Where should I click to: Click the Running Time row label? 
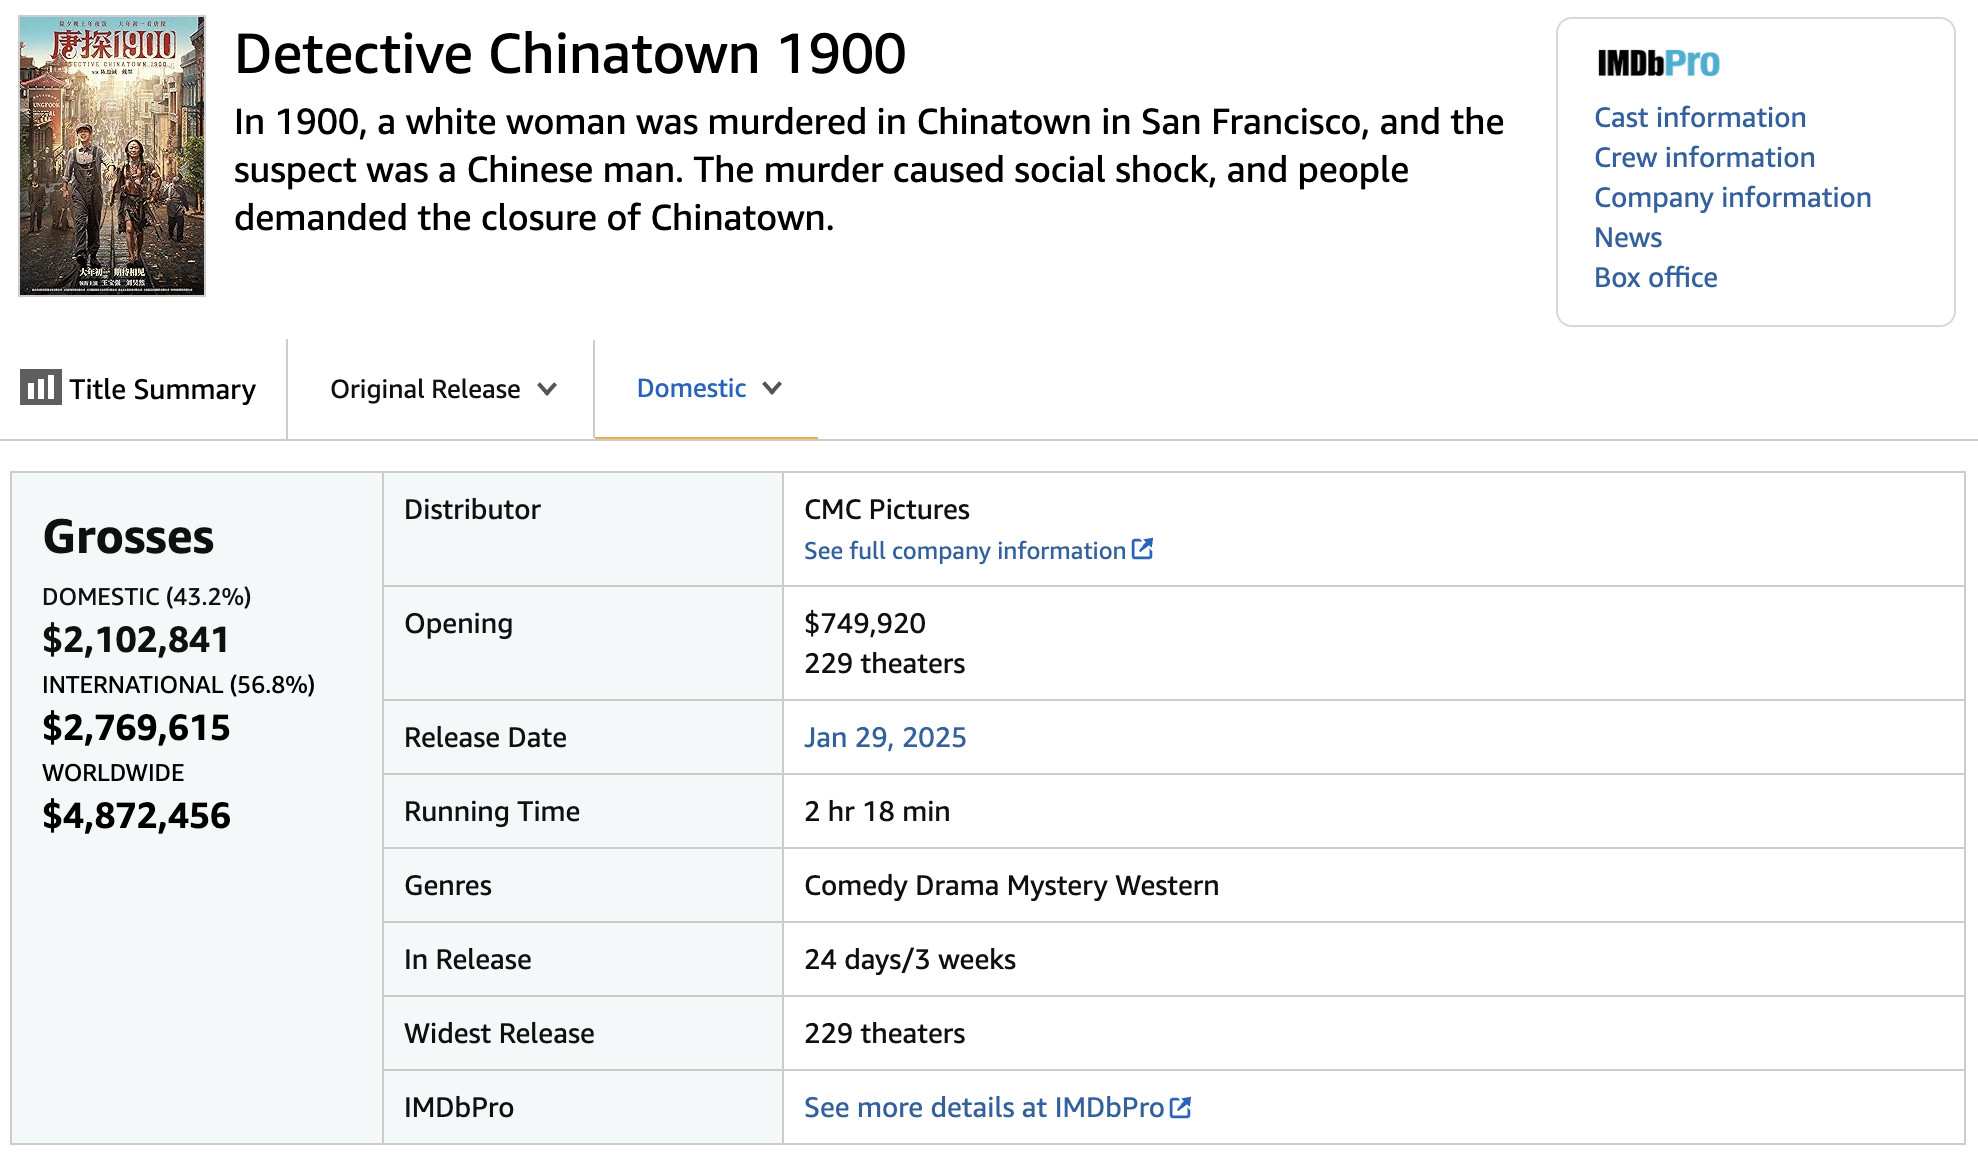pyautogui.click(x=492, y=811)
